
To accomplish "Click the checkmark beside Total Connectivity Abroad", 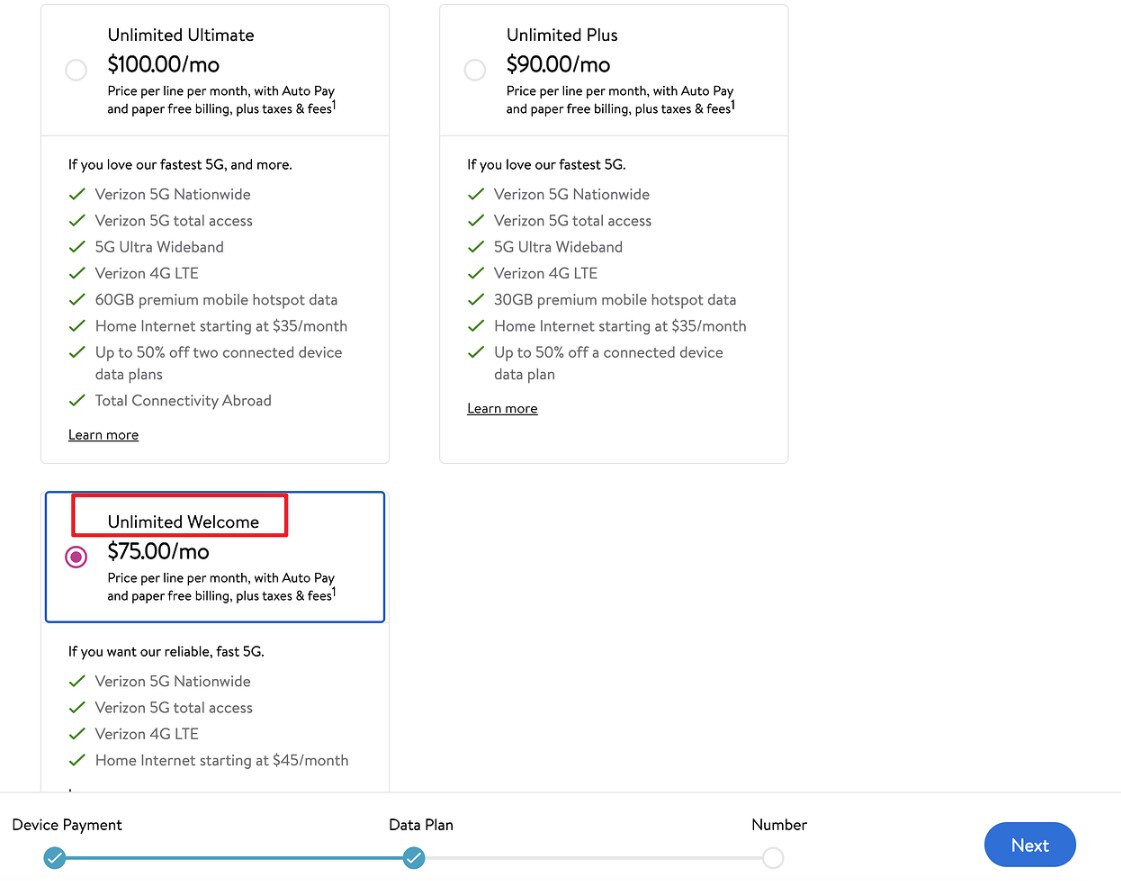I will coord(77,401).
